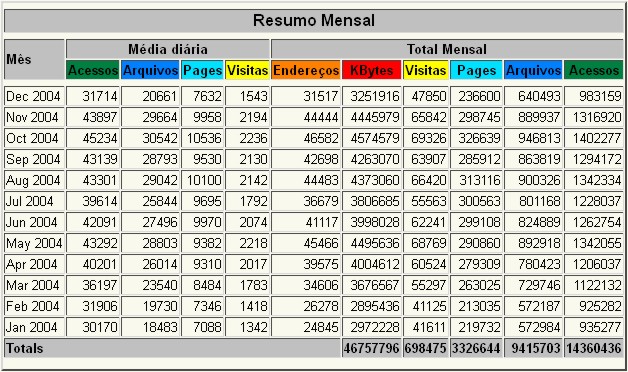Viewport: 628px width, 372px height.
Task: Click the Total Mensal group header
Action: point(447,49)
